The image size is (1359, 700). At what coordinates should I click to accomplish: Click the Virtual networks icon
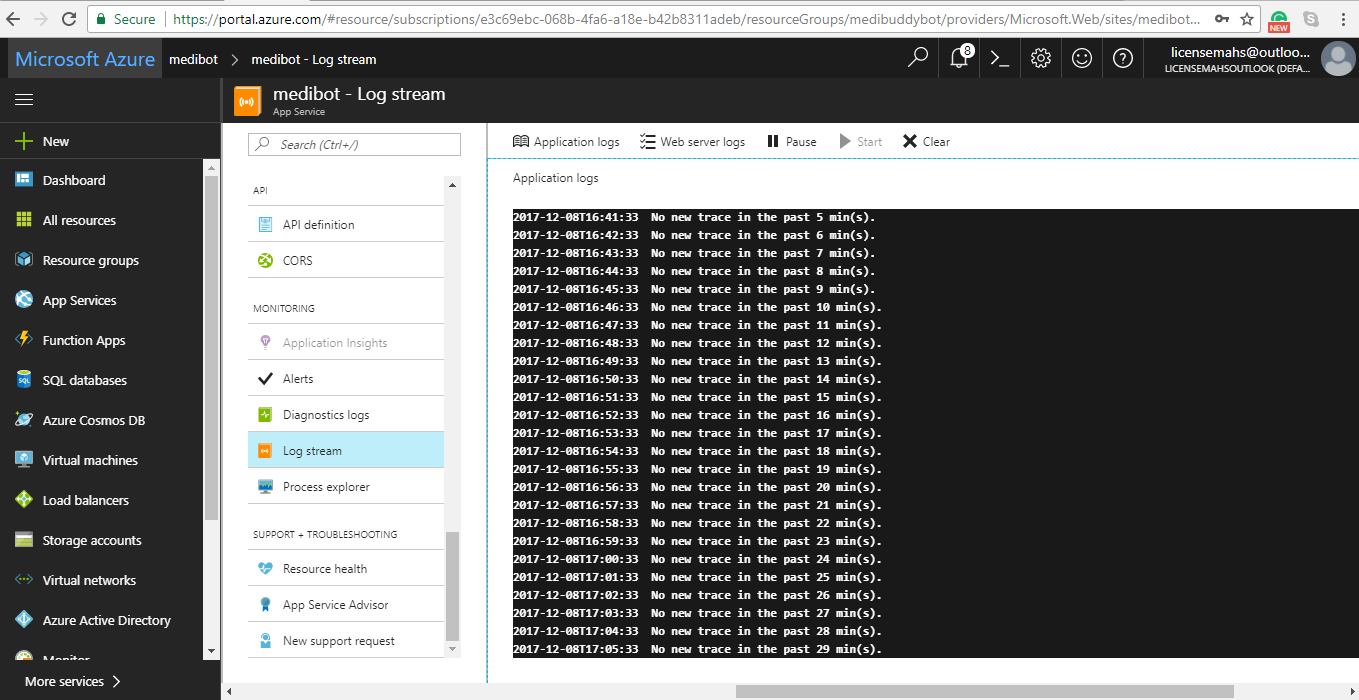[24, 580]
